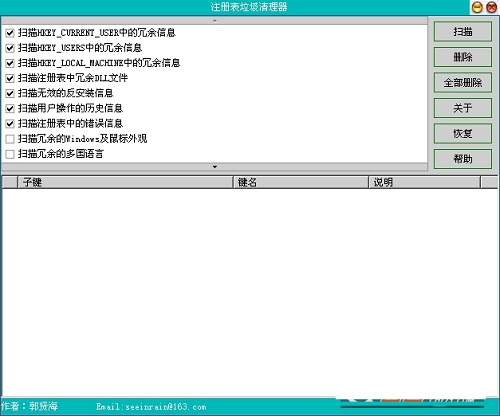Sort by the 子键 column header
500x416 pixels.
(125, 182)
